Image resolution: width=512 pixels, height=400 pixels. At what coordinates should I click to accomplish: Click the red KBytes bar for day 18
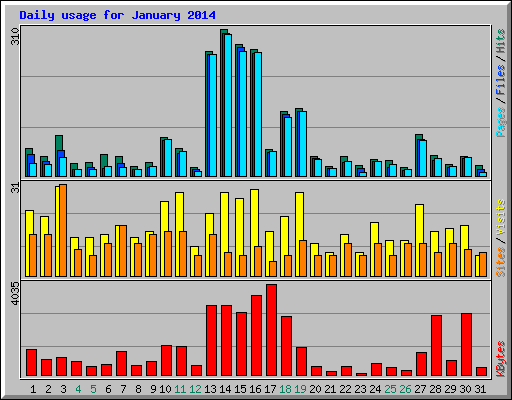coord(286,346)
